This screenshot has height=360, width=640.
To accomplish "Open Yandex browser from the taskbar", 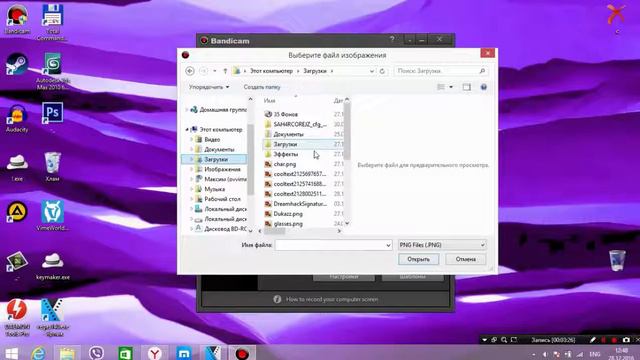I will 155,353.
